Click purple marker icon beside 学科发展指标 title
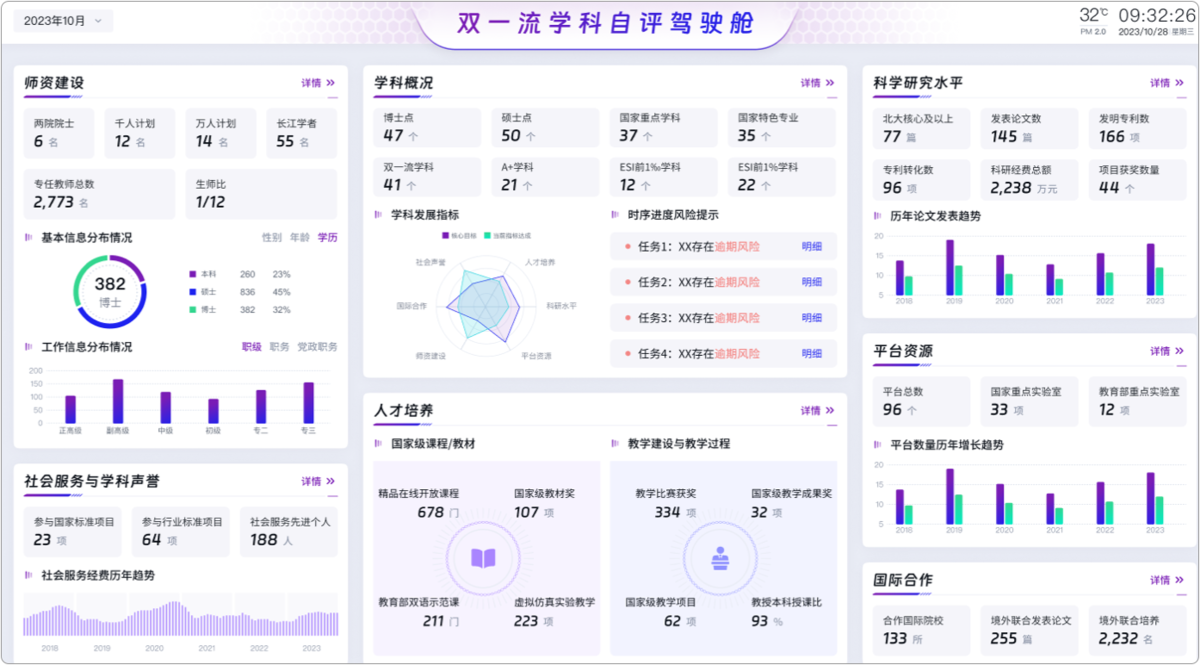 pos(378,214)
